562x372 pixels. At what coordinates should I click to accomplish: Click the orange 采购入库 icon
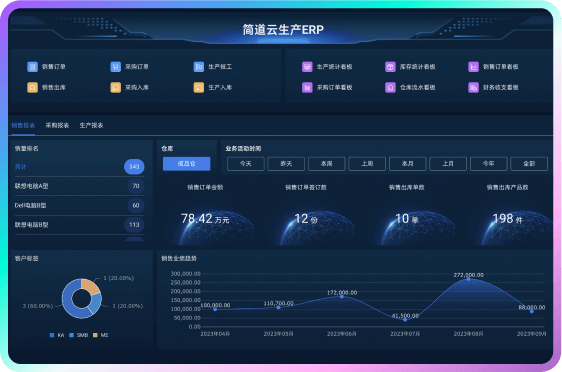tap(115, 87)
